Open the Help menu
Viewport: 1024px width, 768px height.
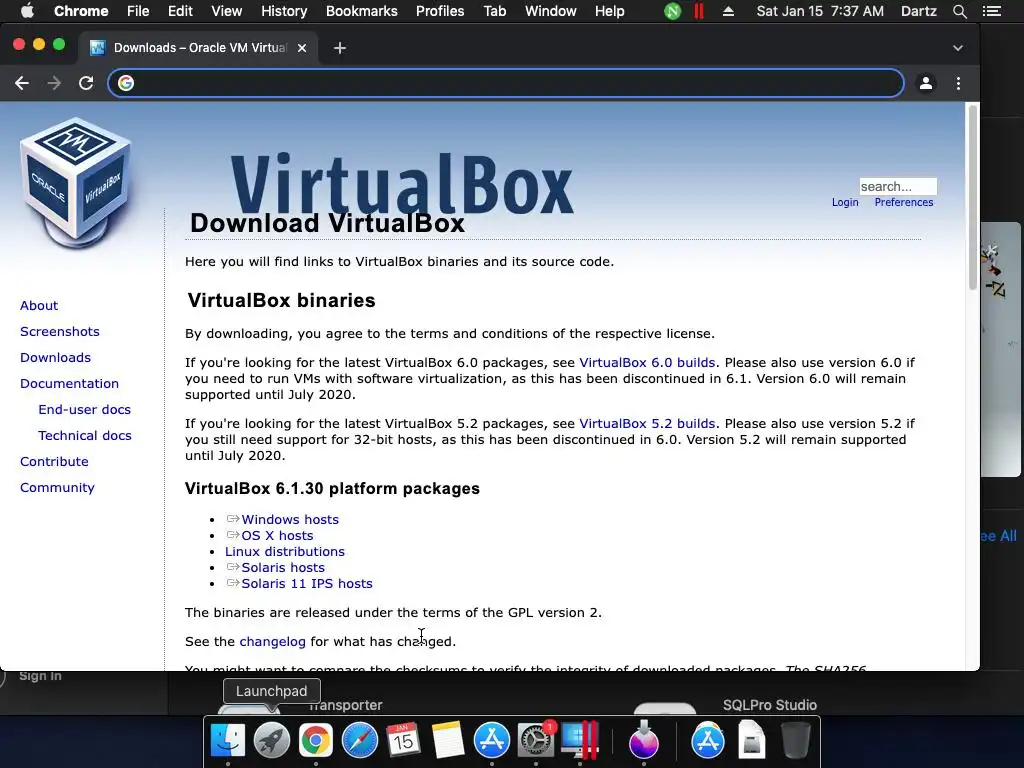tap(609, 11)
